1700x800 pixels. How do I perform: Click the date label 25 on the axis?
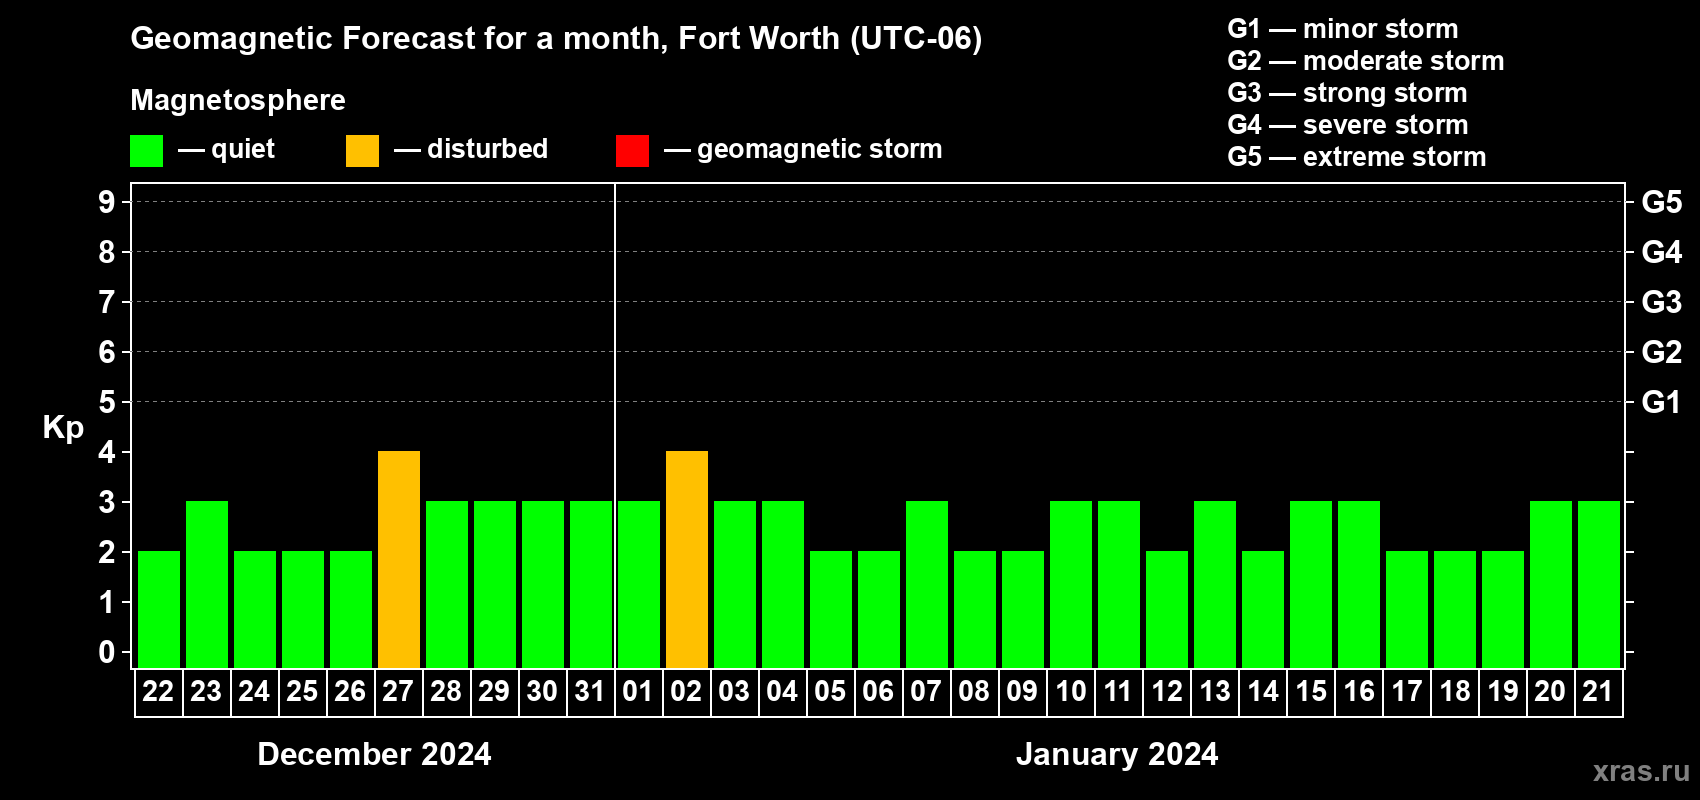point(302,692)
